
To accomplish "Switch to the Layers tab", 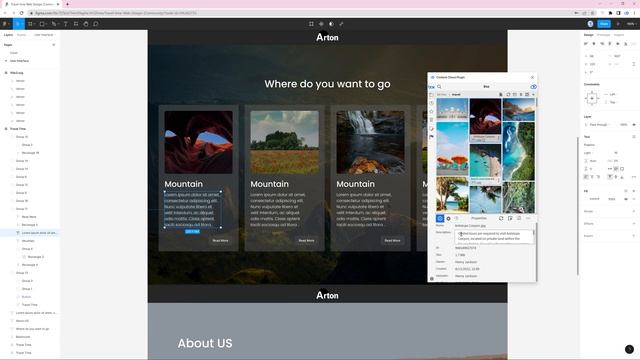I will 8,35.
